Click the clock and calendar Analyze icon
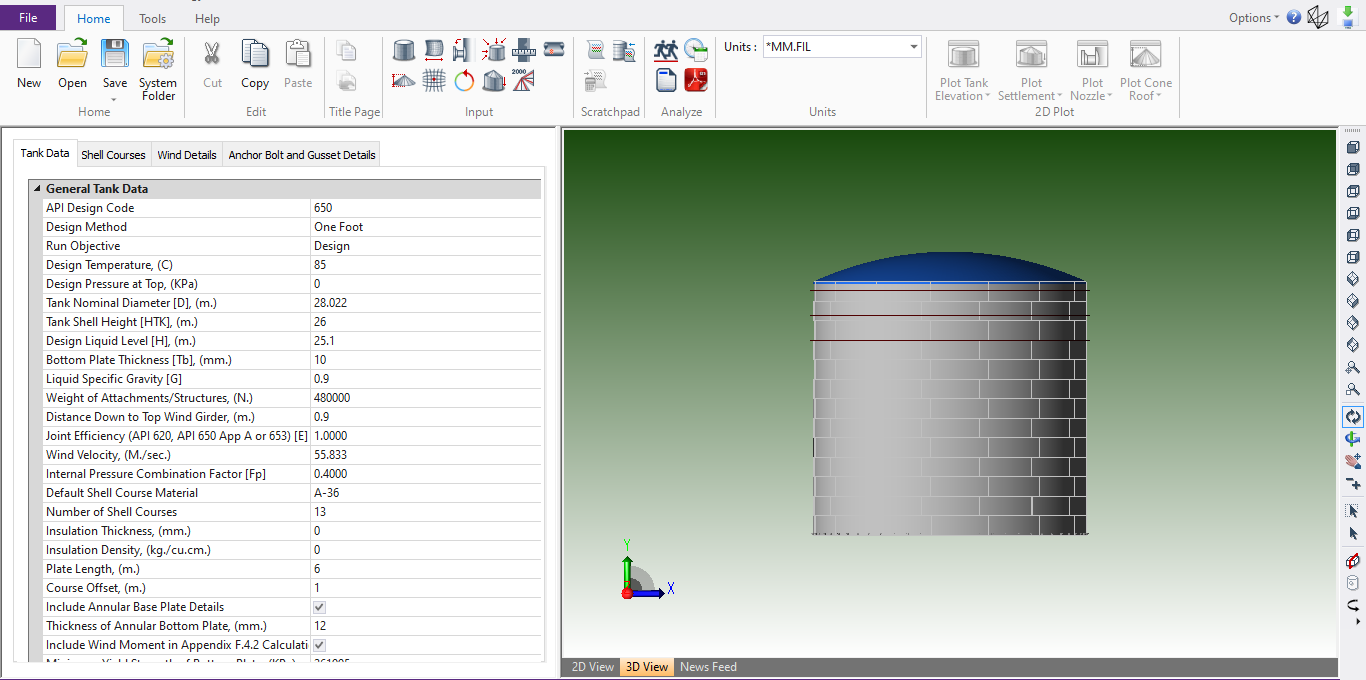The image size is (1366, 680). coord(696,50)
